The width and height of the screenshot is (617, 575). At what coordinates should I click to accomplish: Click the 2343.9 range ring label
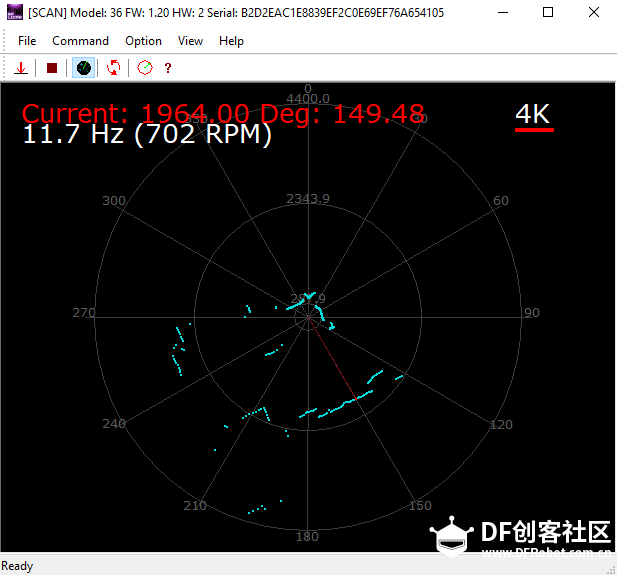pos(308,199)
